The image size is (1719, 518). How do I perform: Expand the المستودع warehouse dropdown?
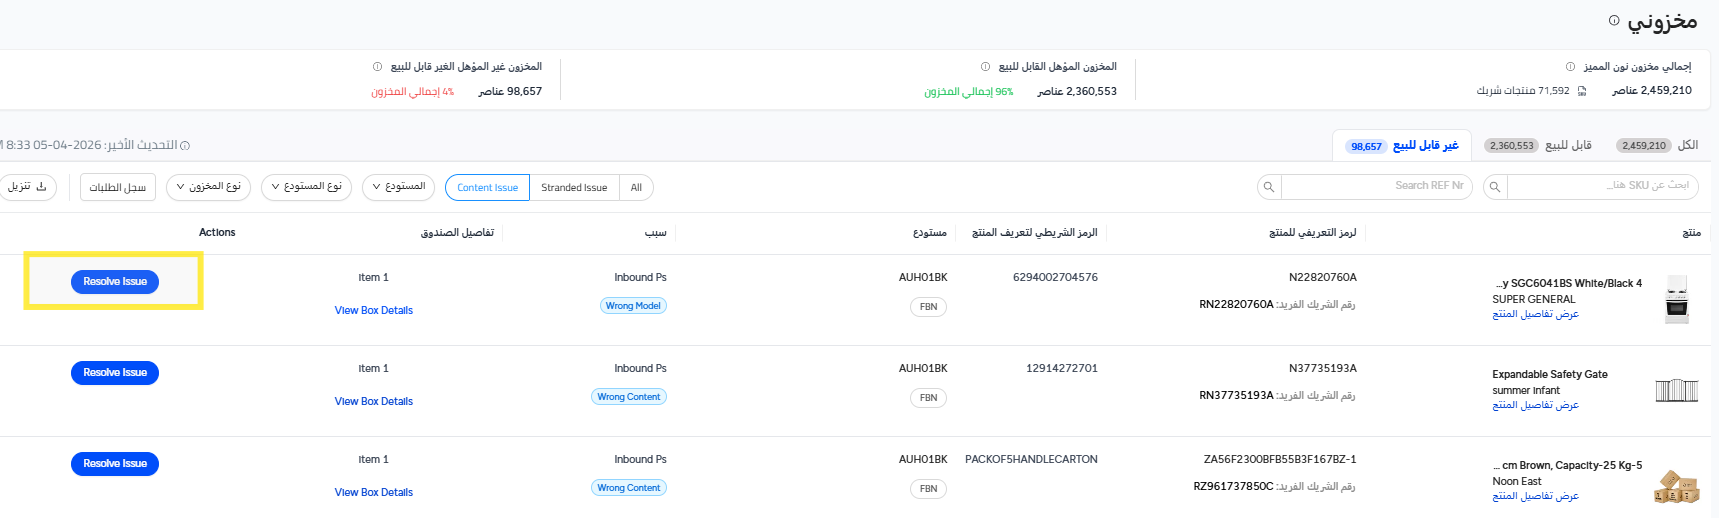398,187
